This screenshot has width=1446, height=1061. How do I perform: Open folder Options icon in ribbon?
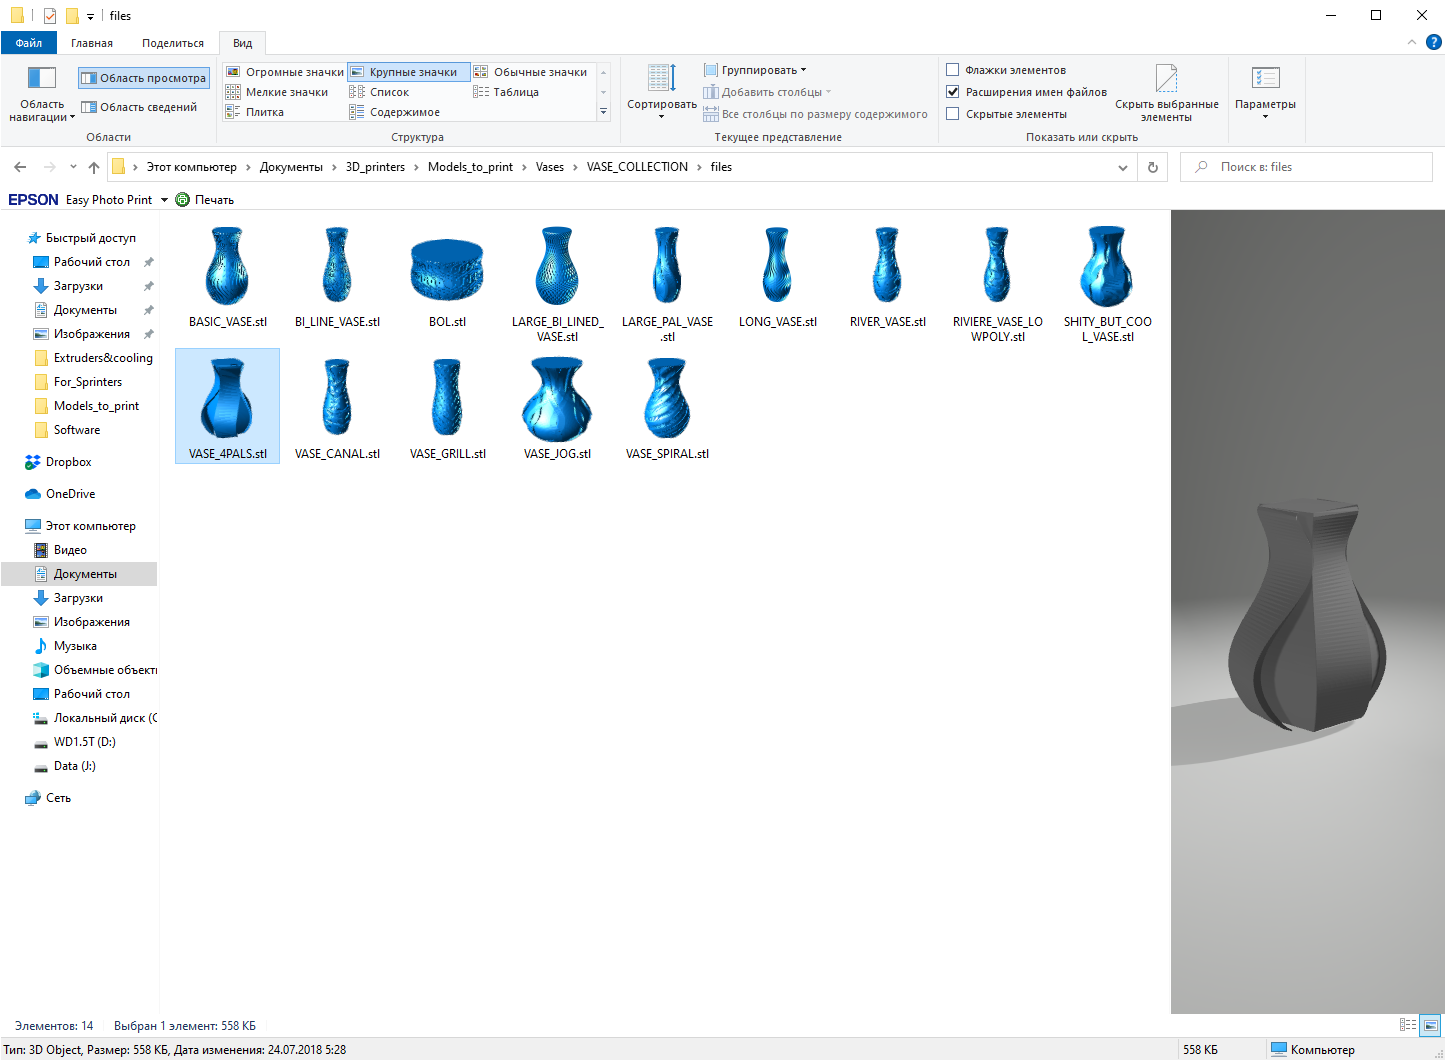coord(1265,80)
